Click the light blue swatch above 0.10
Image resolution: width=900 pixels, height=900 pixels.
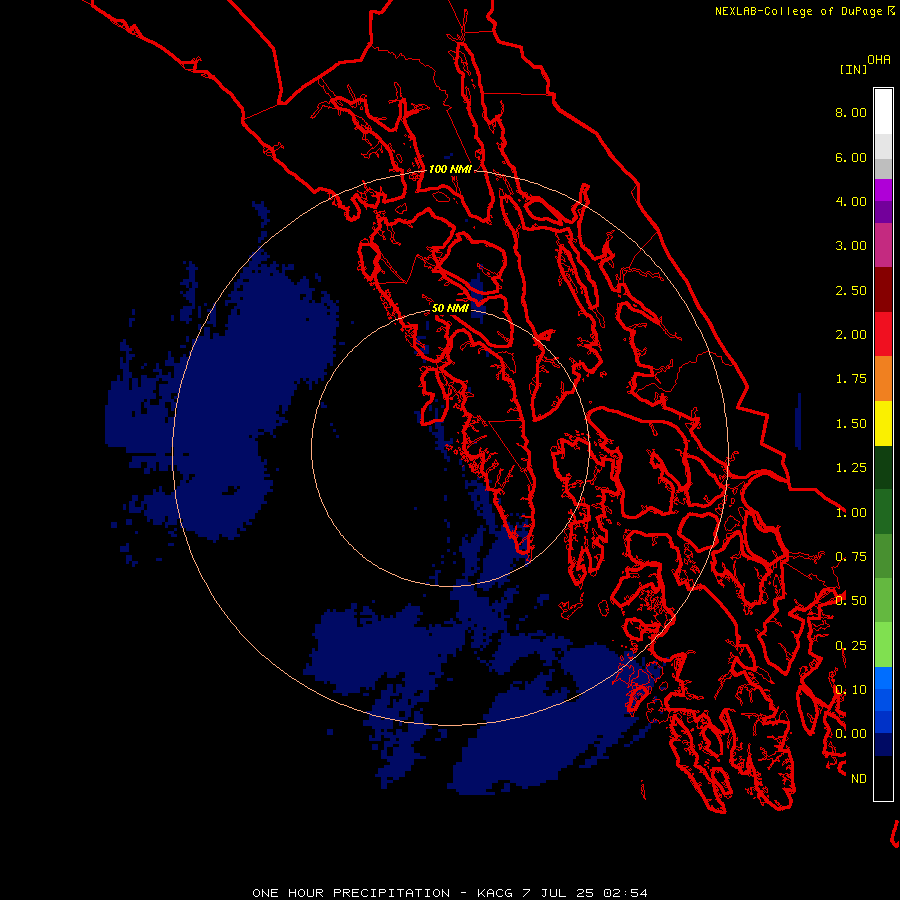[x=883, y=678]
